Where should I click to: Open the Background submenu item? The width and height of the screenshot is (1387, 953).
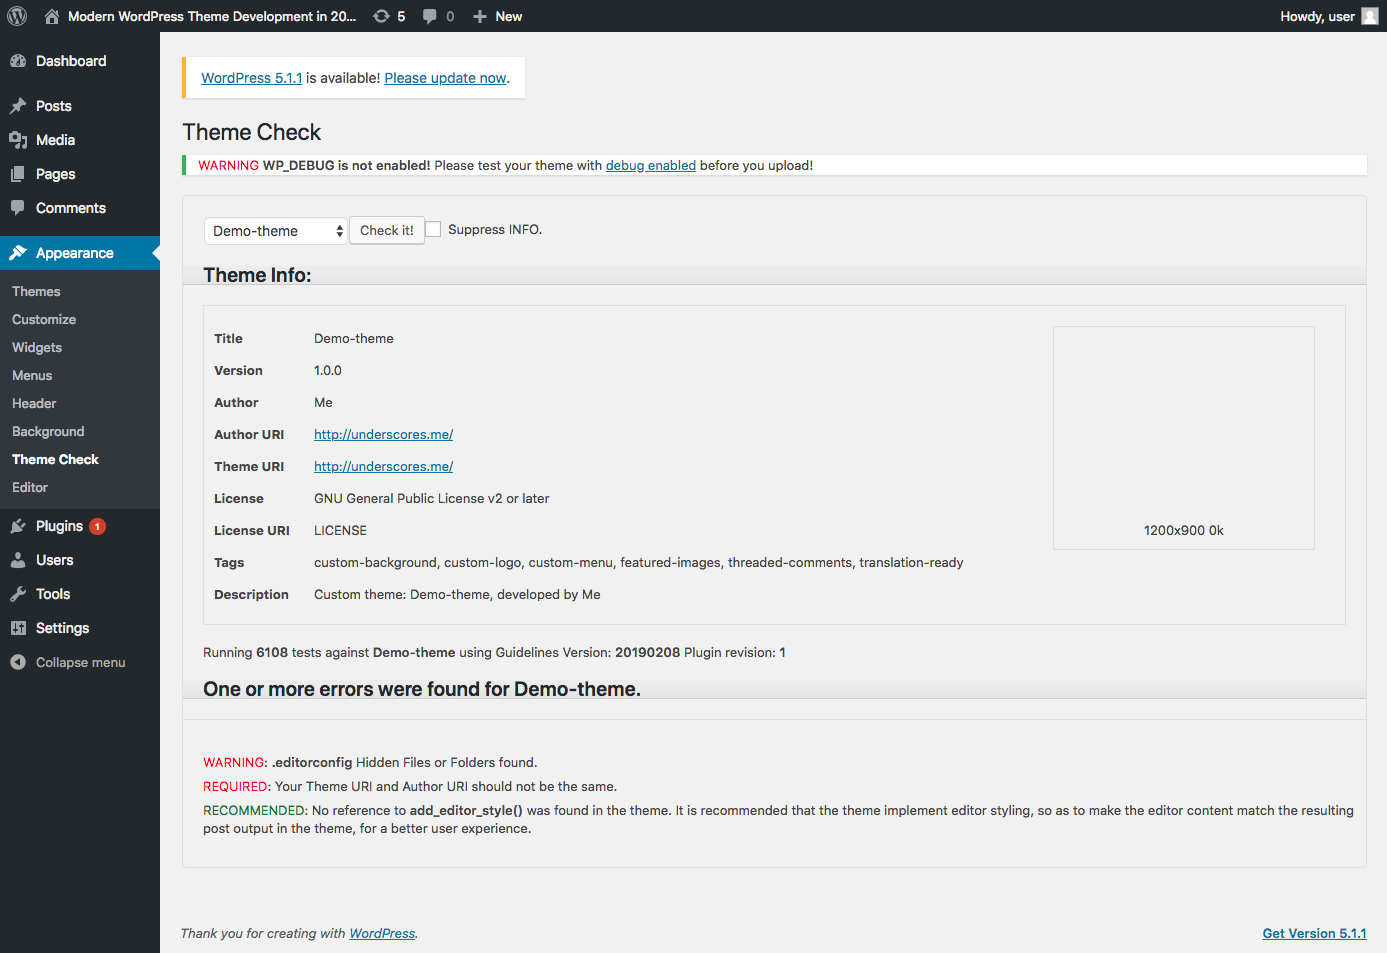point(48,431)
